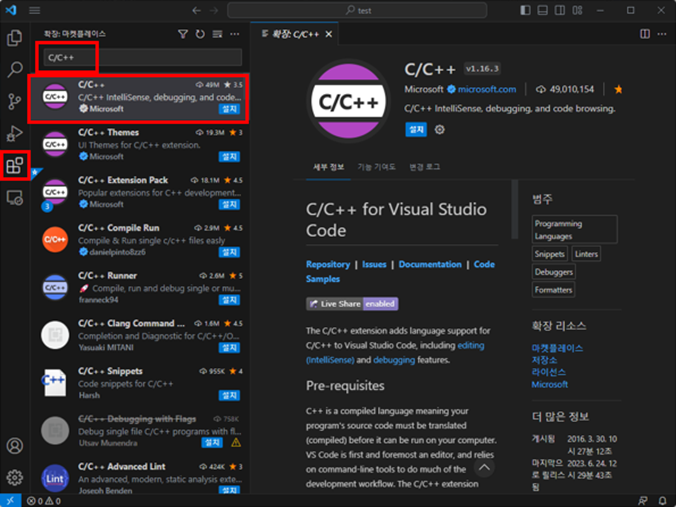Toggle secondary side bar layout icon

(560, 10)
